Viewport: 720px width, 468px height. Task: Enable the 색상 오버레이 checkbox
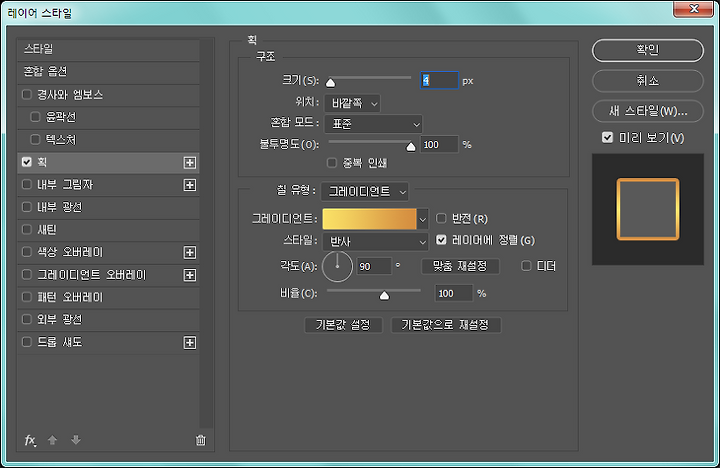pyautogui.click(x=27, y=252)
